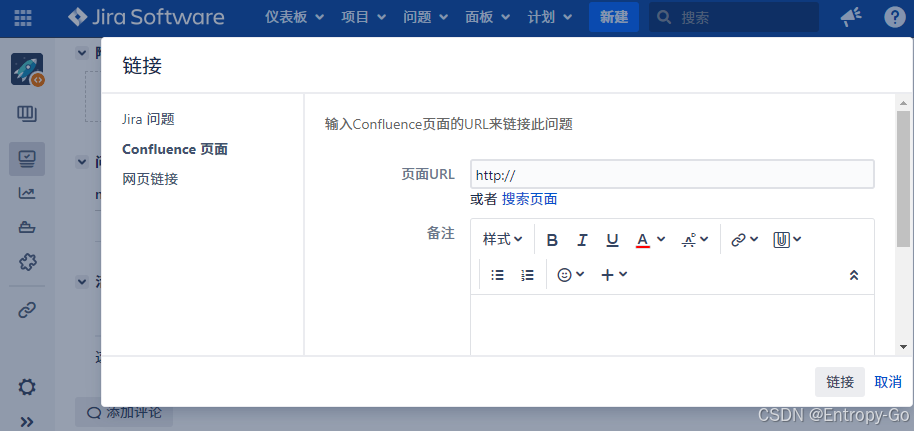Open the board icon in sidebar
Image resolution: width=914 pixels, height=431 pixels.
(x=27, y=114)
